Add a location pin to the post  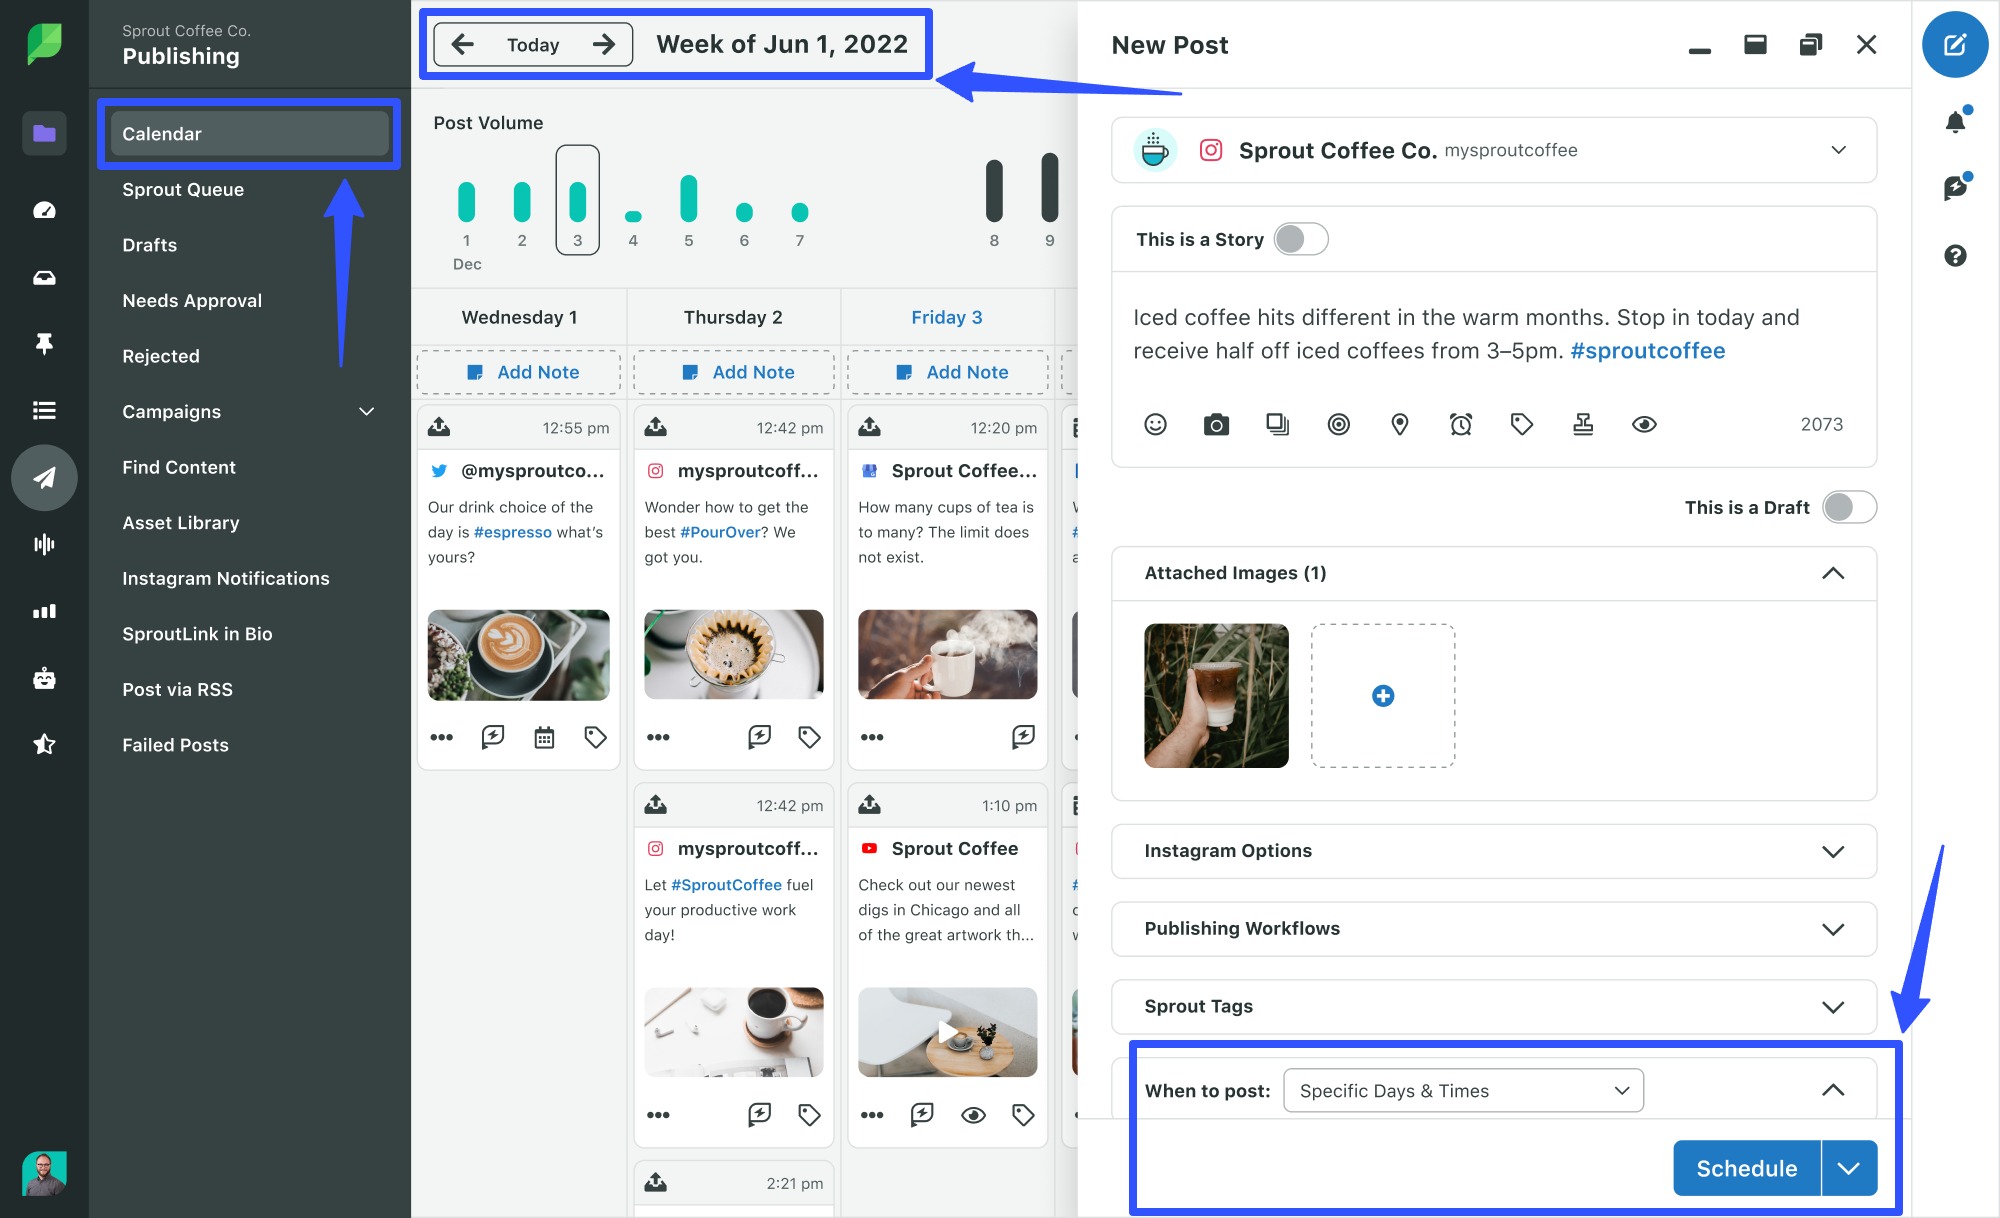click(1399, 424)
